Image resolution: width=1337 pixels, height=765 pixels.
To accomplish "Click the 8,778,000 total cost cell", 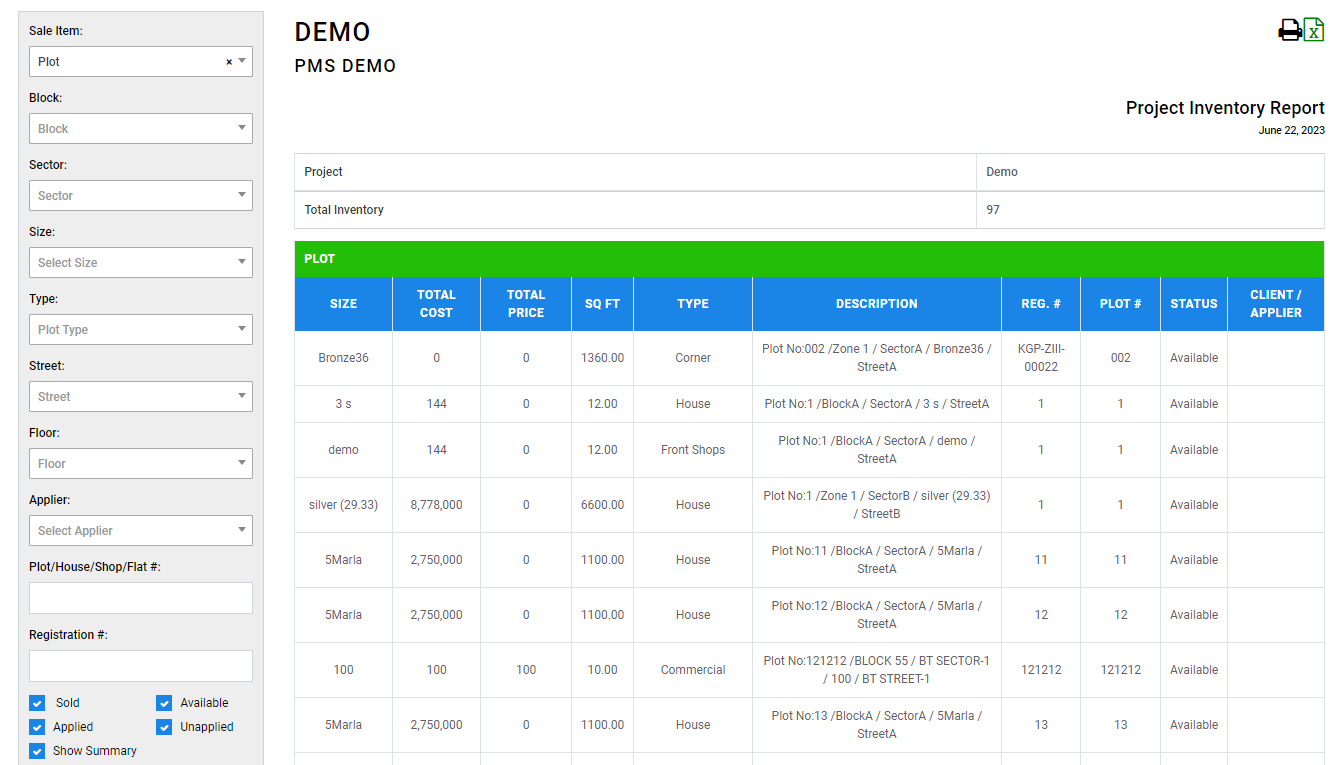I will pyautogui.click(x=436, y=505).
